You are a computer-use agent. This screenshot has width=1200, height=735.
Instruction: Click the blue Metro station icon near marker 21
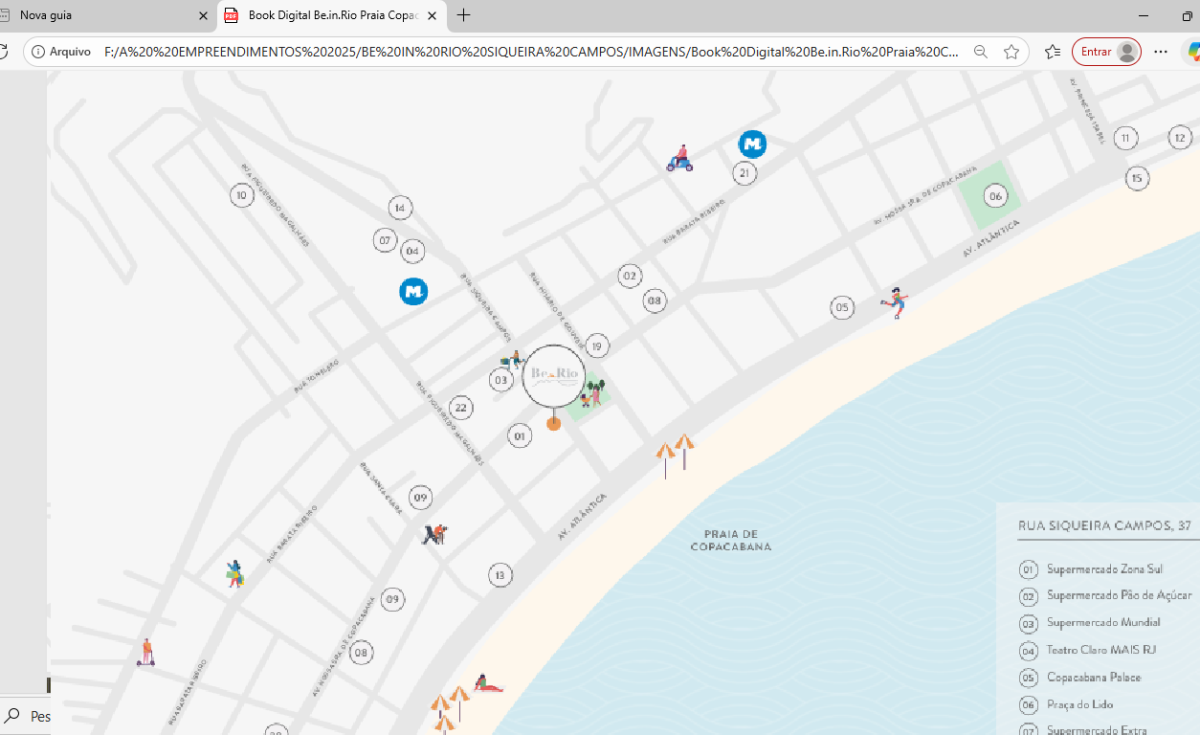[752, 144]
